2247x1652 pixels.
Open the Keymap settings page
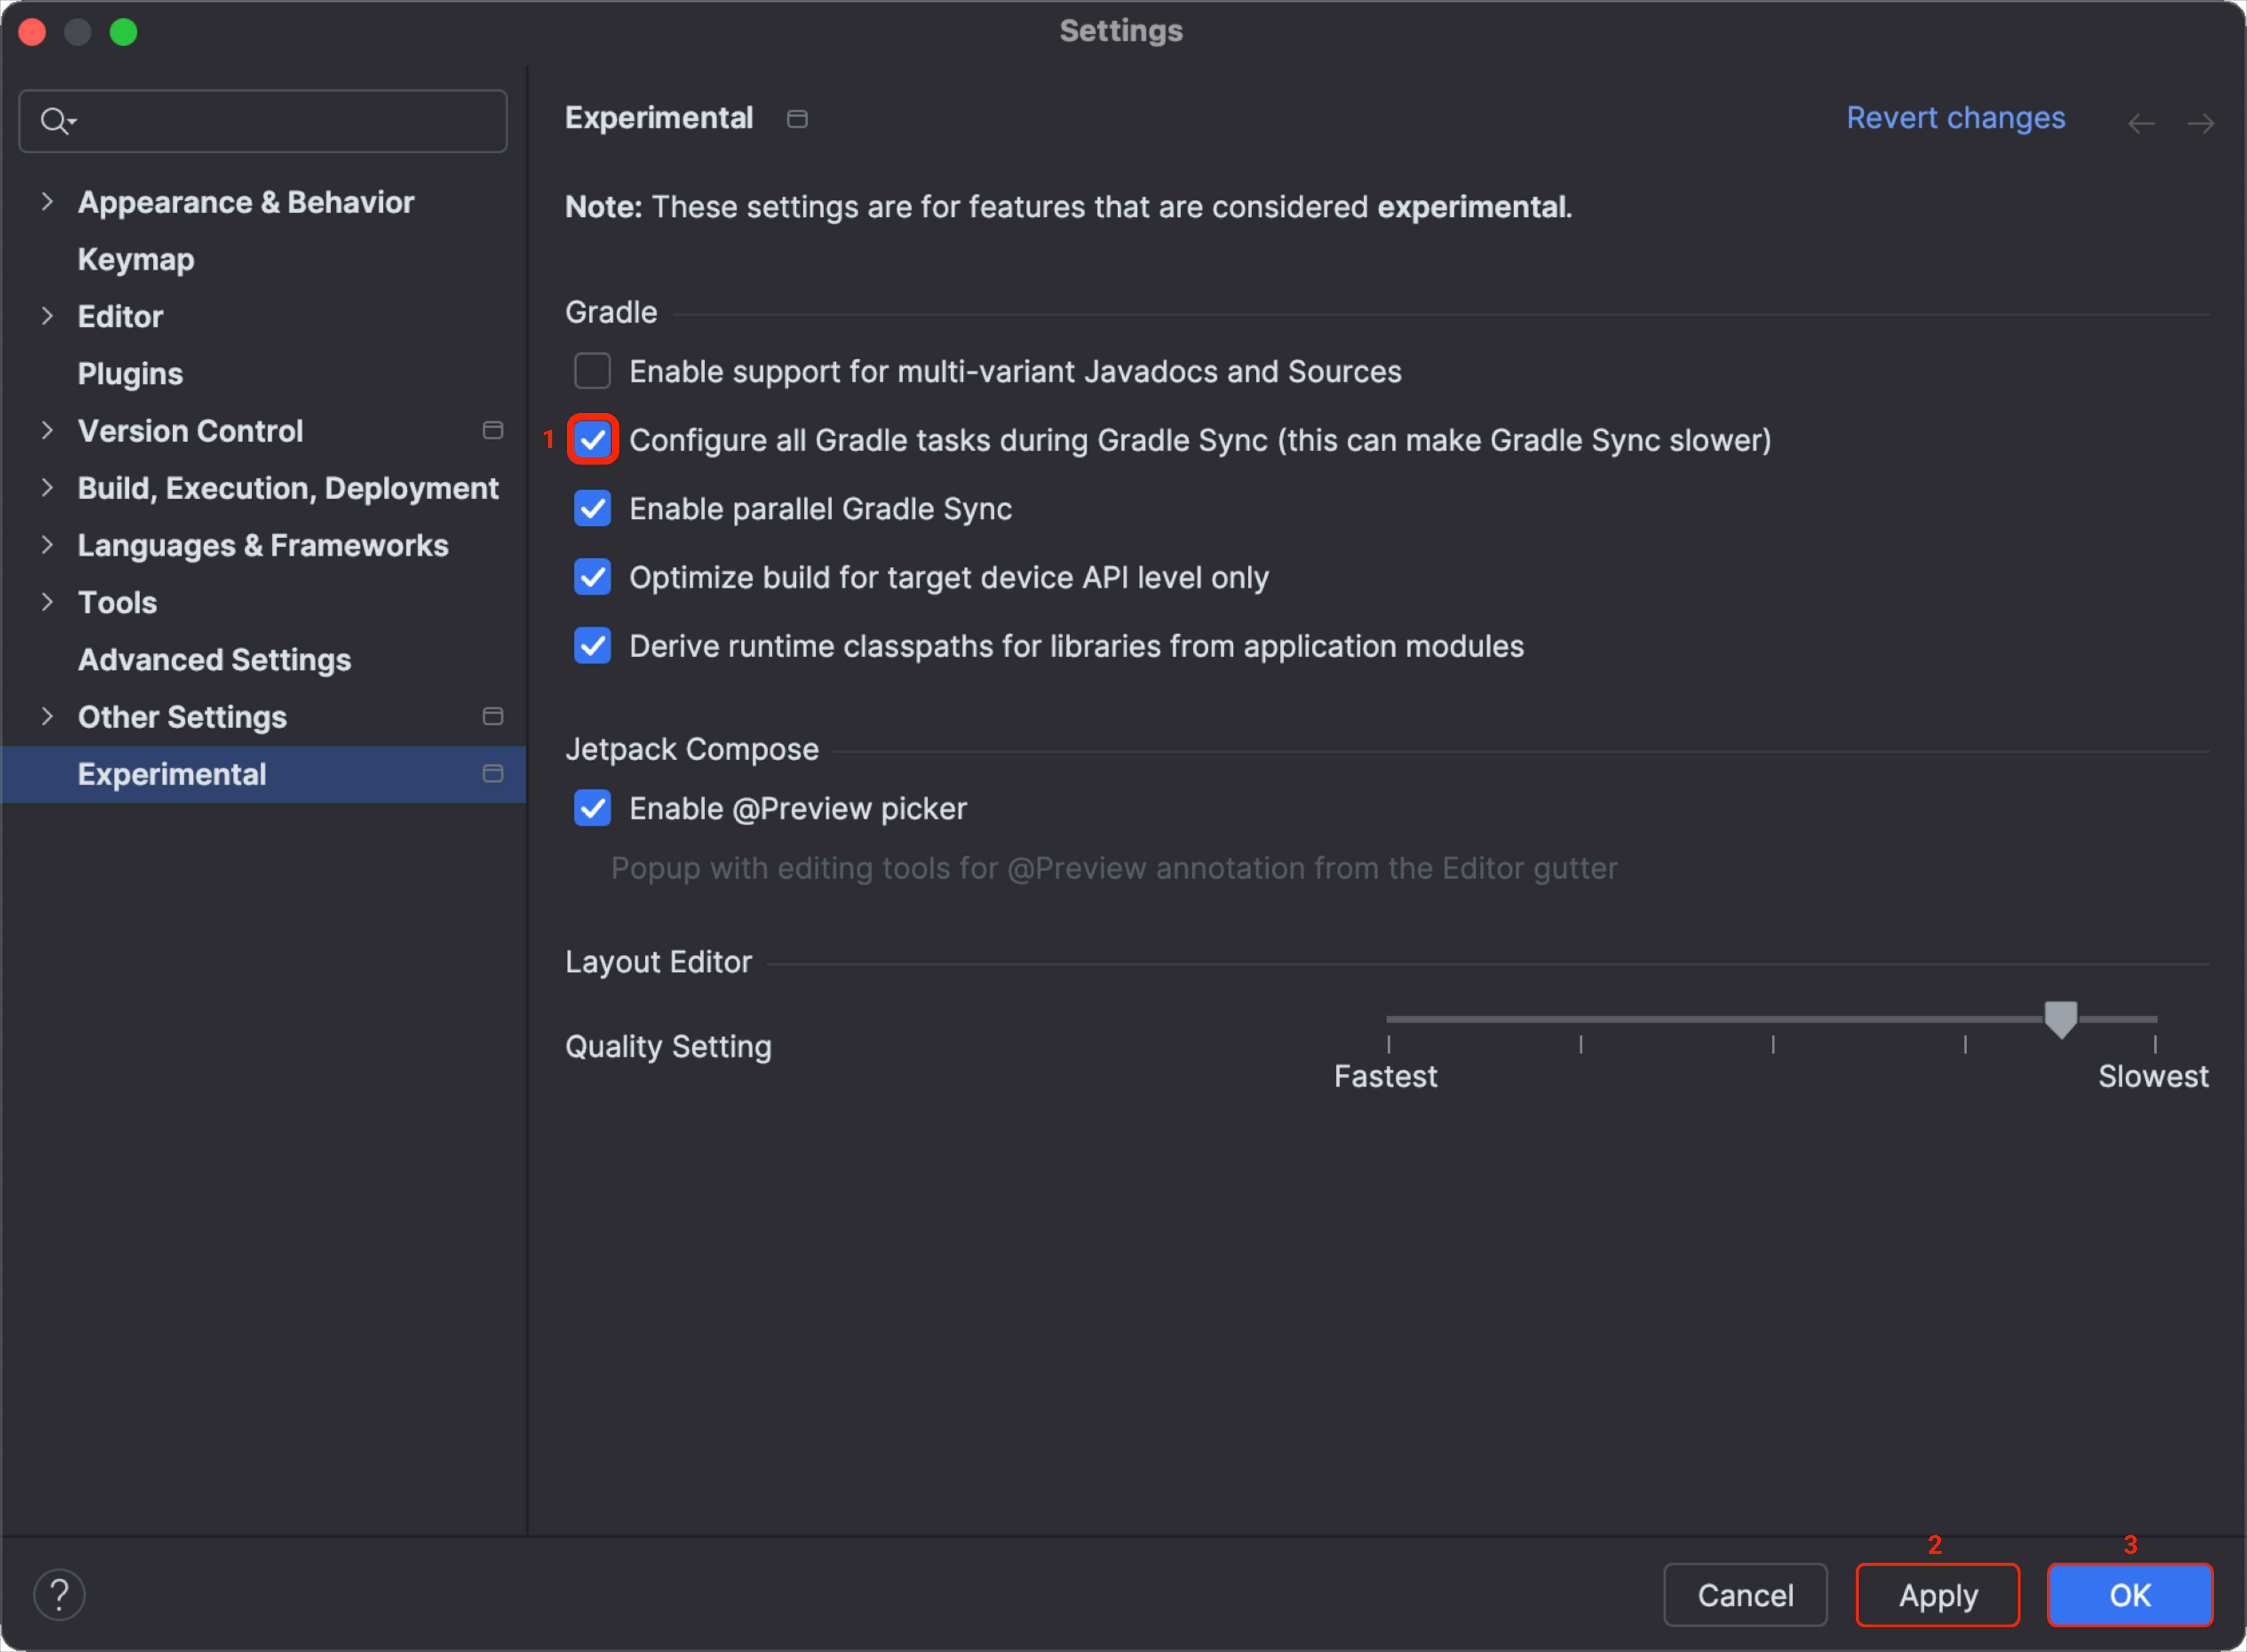point(136,260)
